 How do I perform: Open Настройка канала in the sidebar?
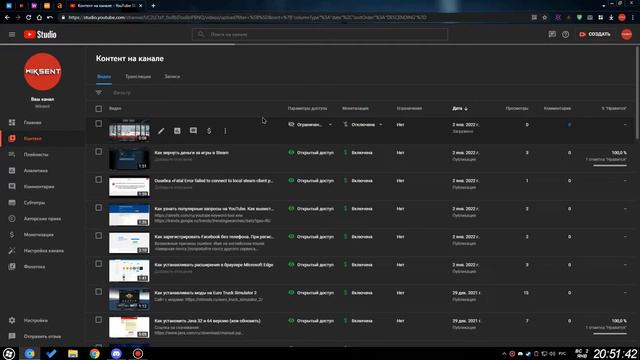[43, 251]
